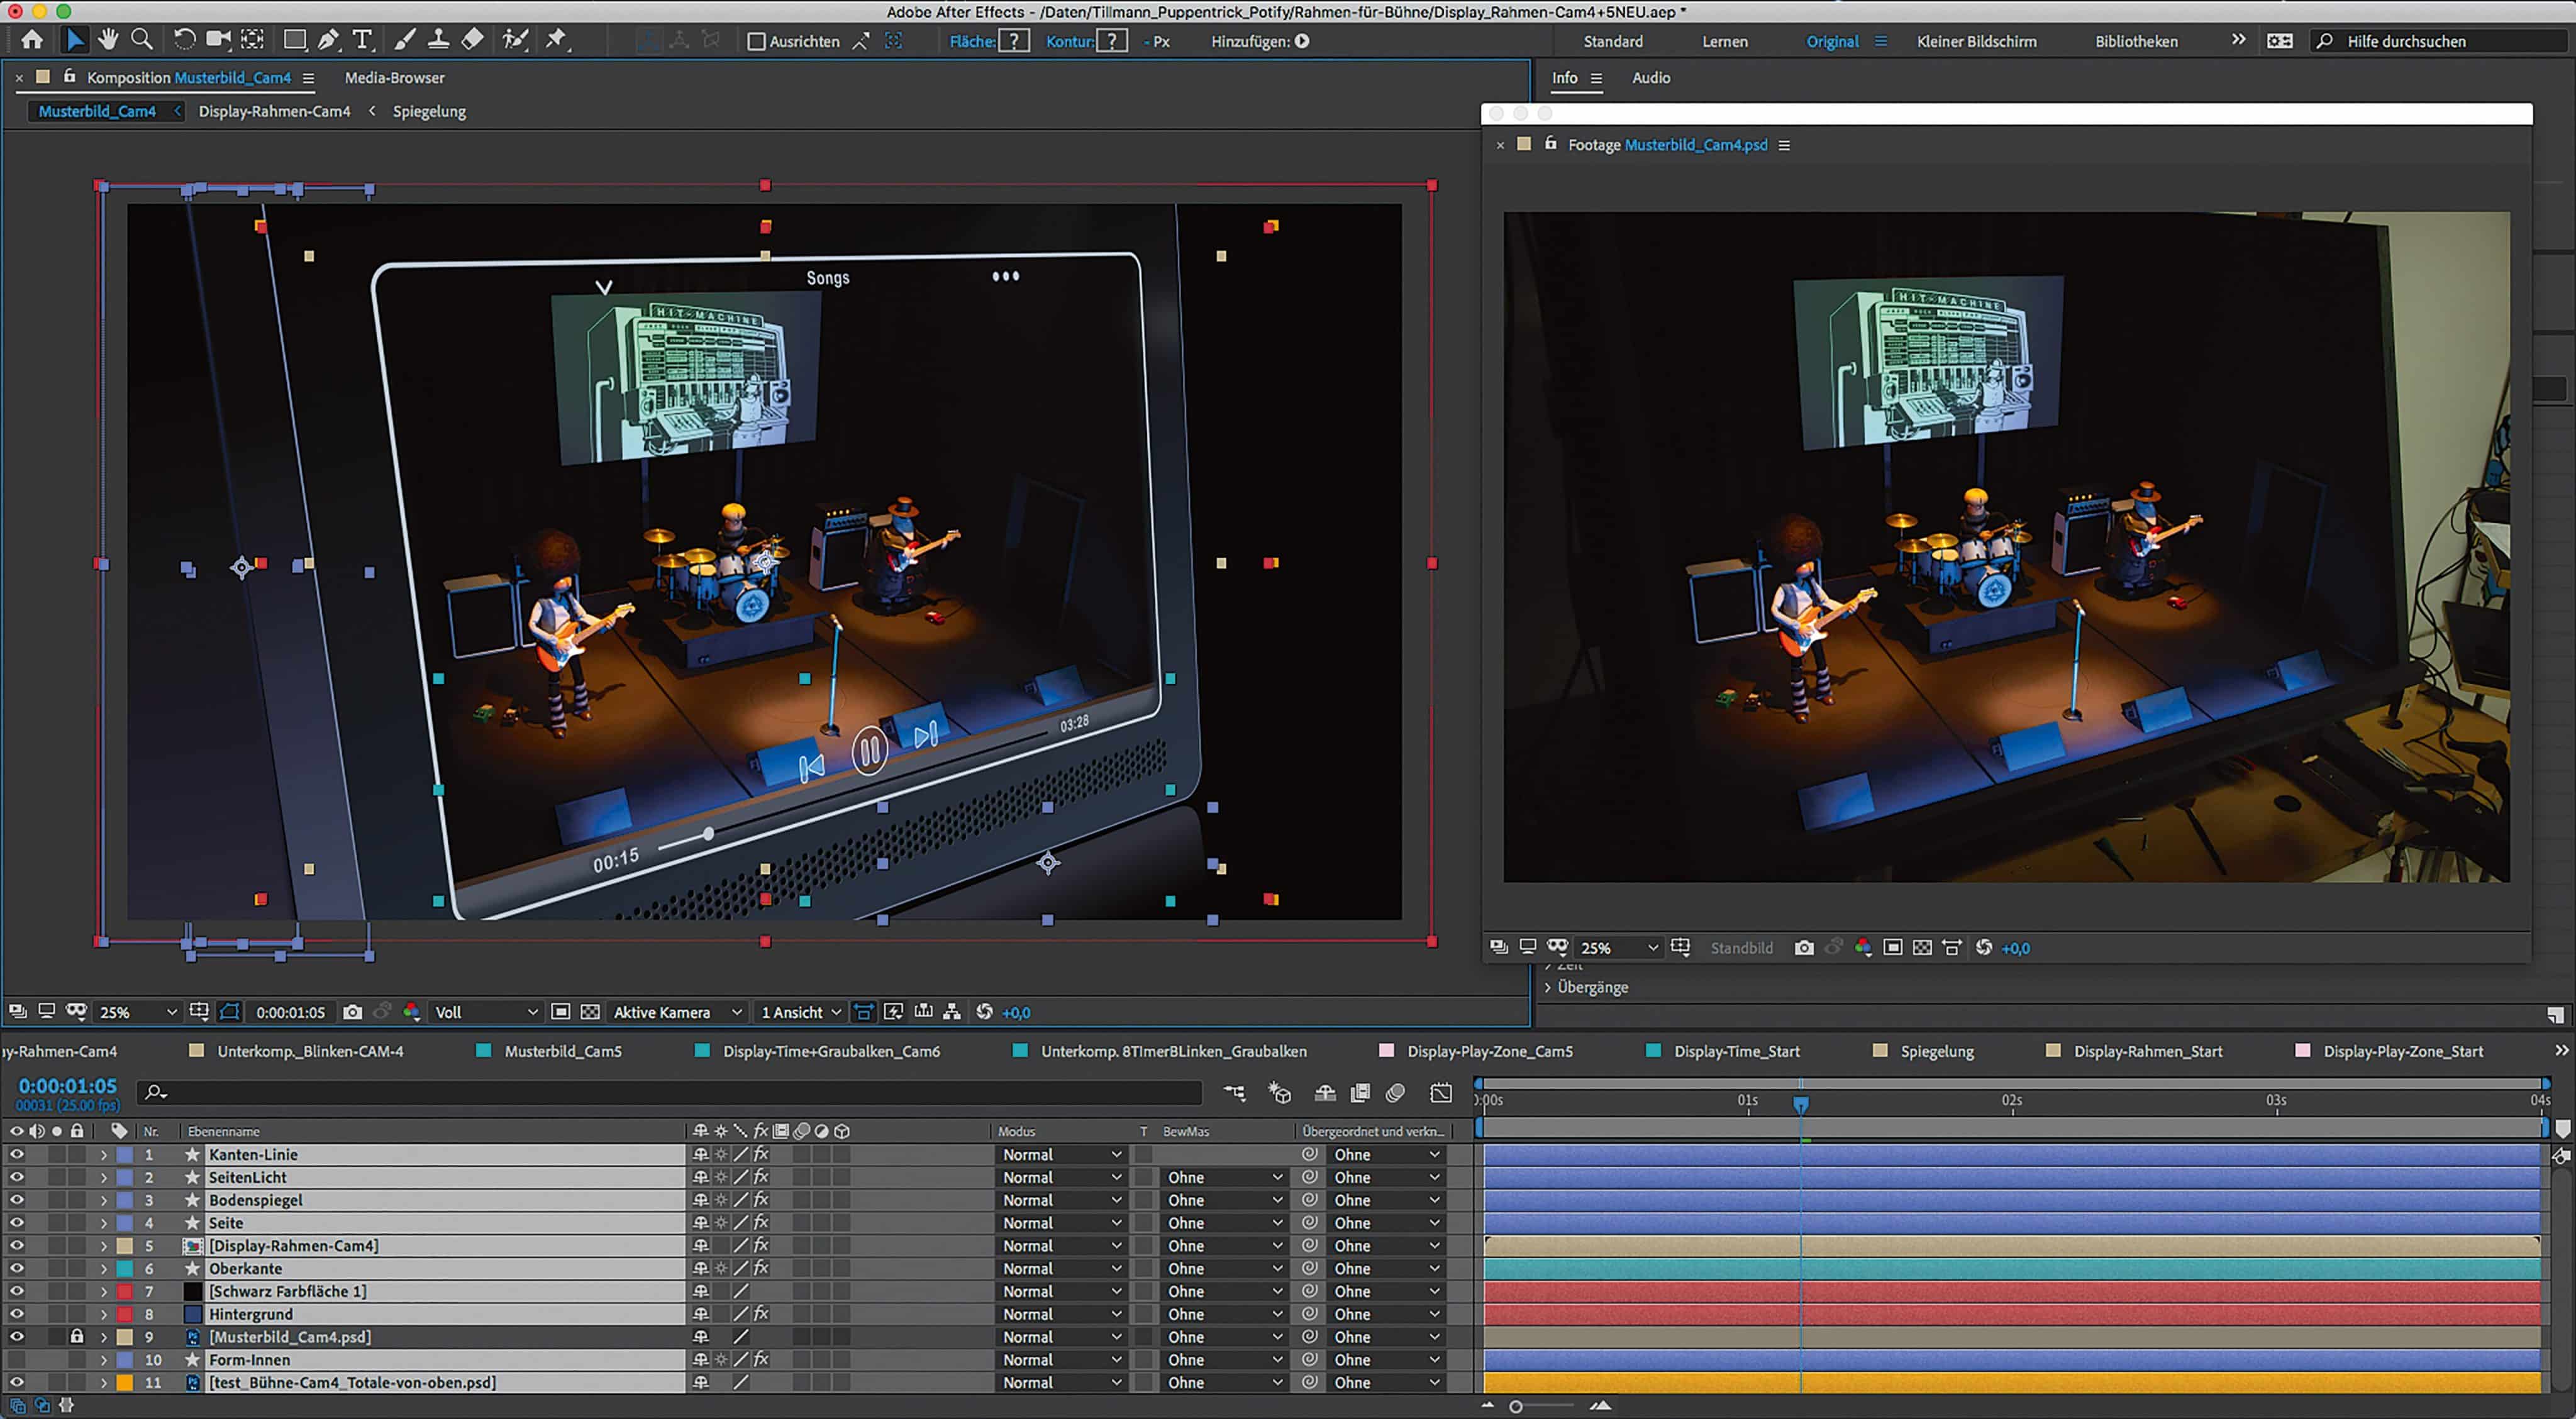
Task: Toggle visibility of the SeitenLicht layer
Action: click(x=16, y=1177)
